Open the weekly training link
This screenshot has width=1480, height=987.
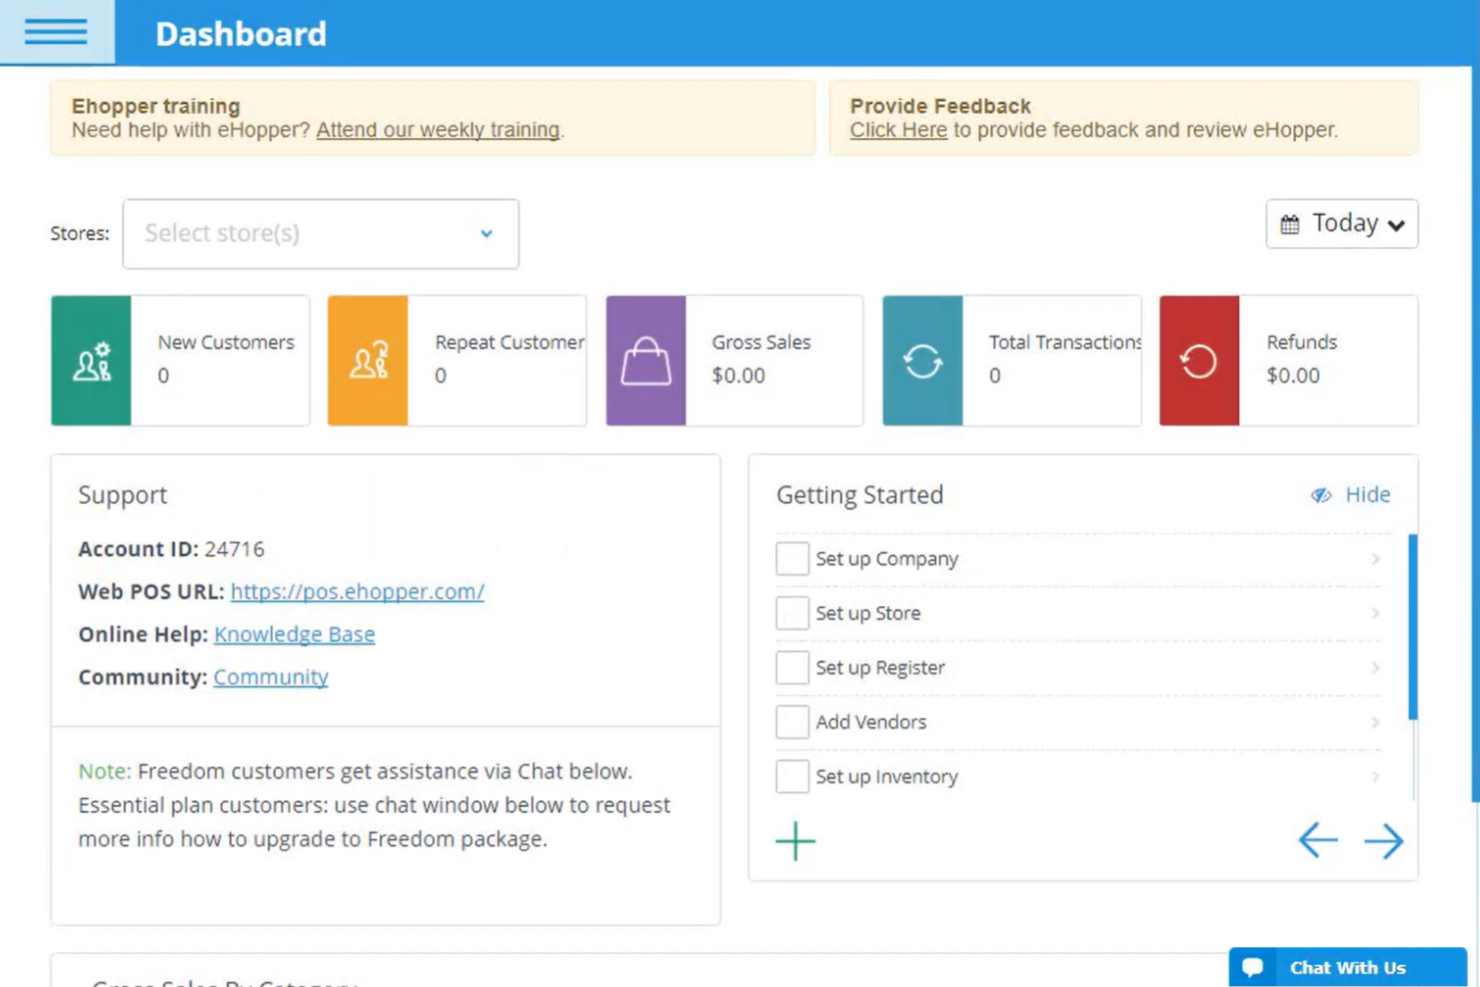(x=438, y=130)
